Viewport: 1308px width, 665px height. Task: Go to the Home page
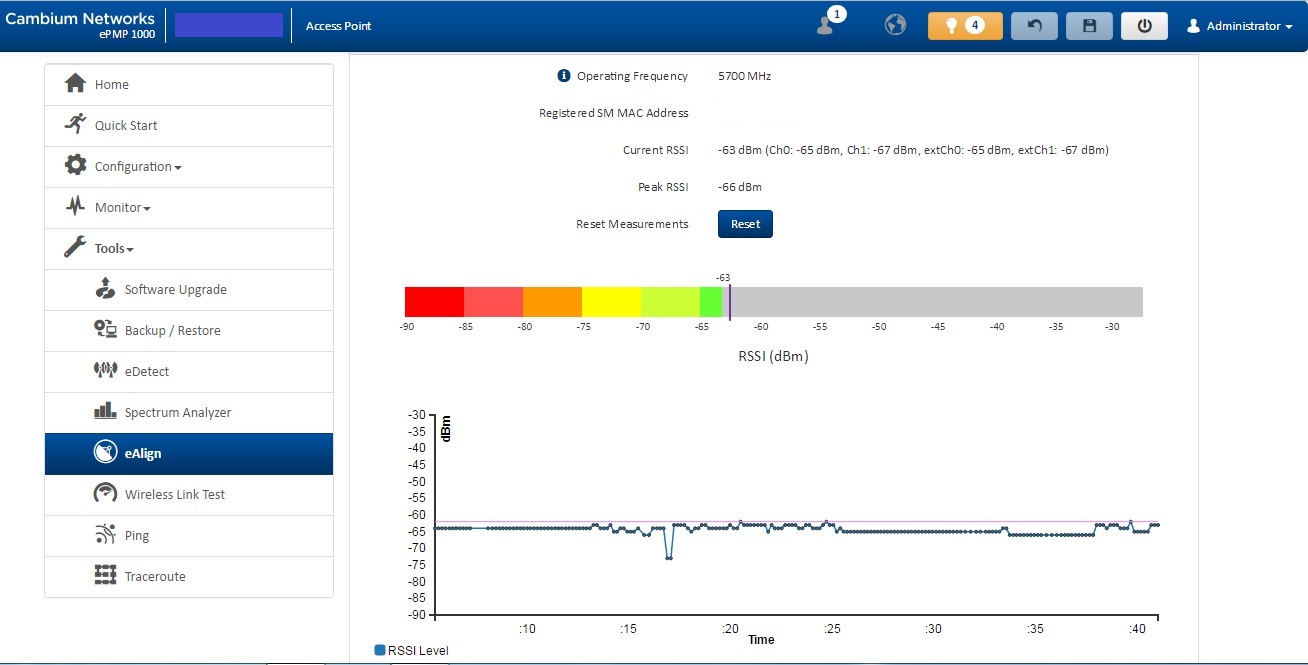pos(111,85)
